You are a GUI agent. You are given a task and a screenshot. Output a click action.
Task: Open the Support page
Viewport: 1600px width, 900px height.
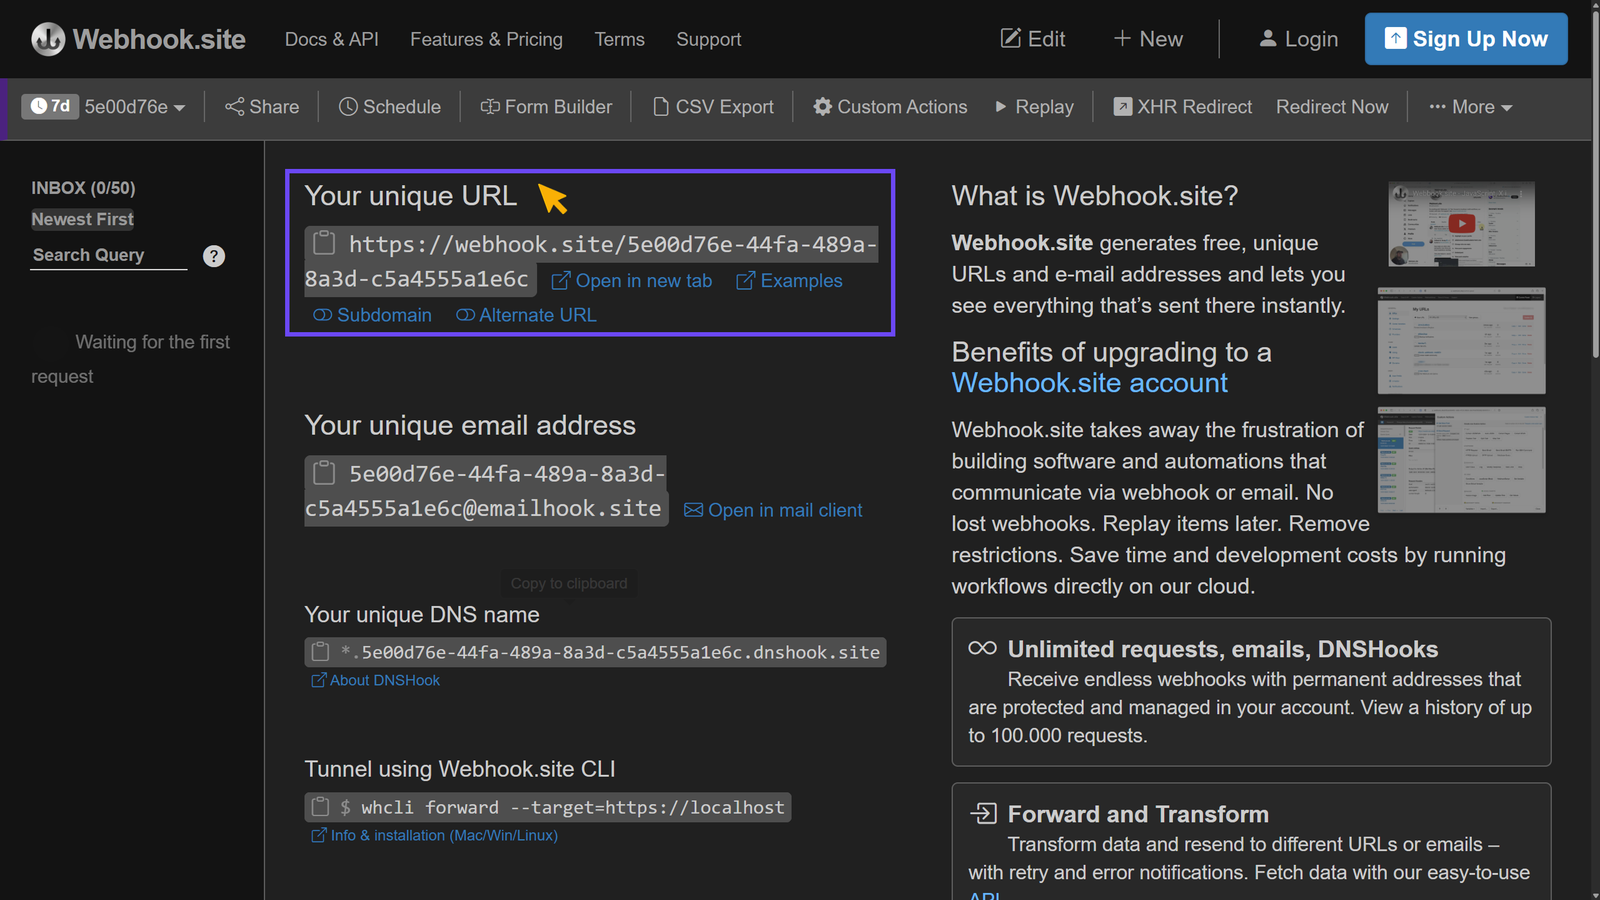click(x=709, y=39)
